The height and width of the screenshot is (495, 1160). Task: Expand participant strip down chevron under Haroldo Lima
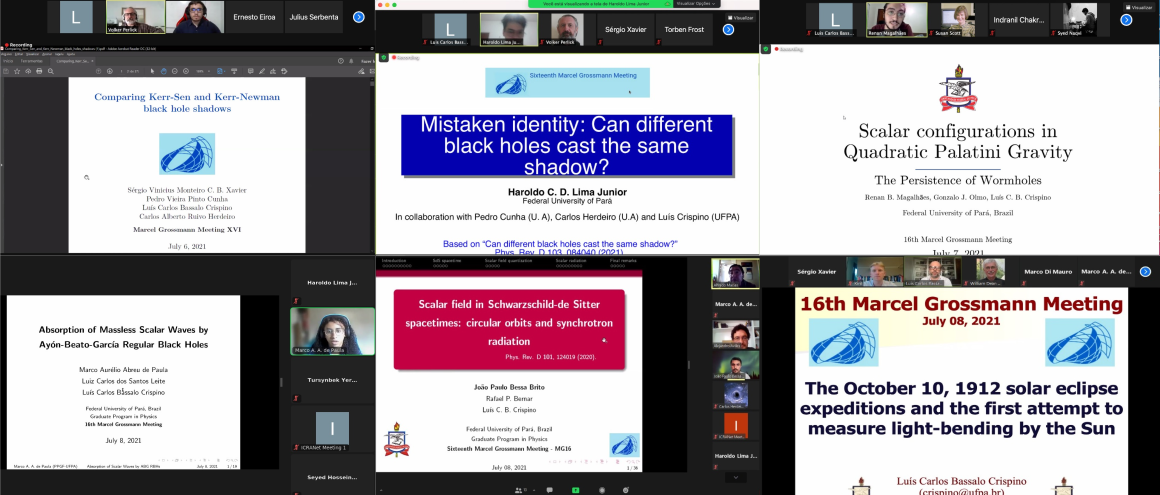point(735,477)
